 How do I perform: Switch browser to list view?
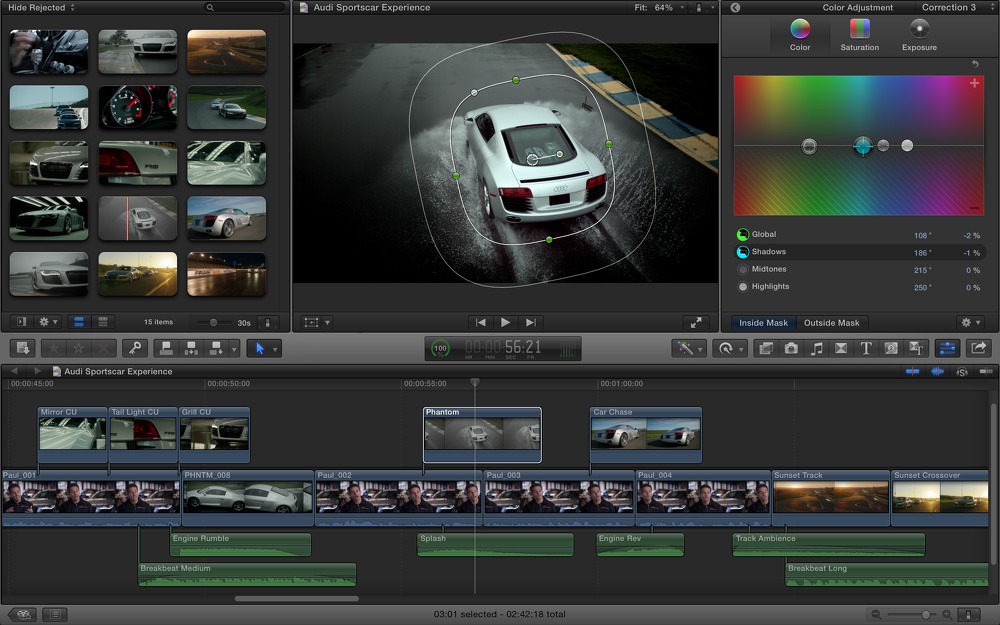click(x=103, y=322)
